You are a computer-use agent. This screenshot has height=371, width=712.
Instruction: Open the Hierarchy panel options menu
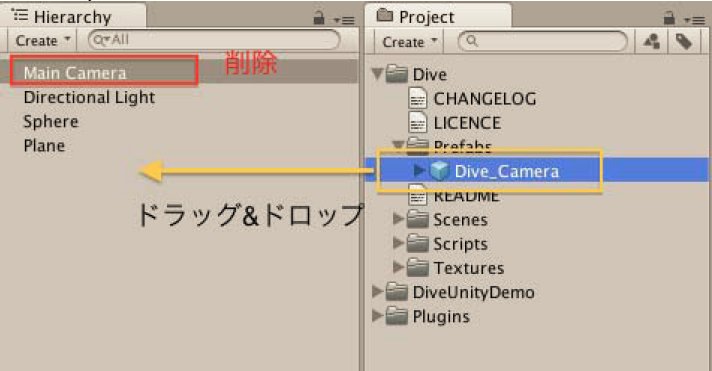click(344, 20)
